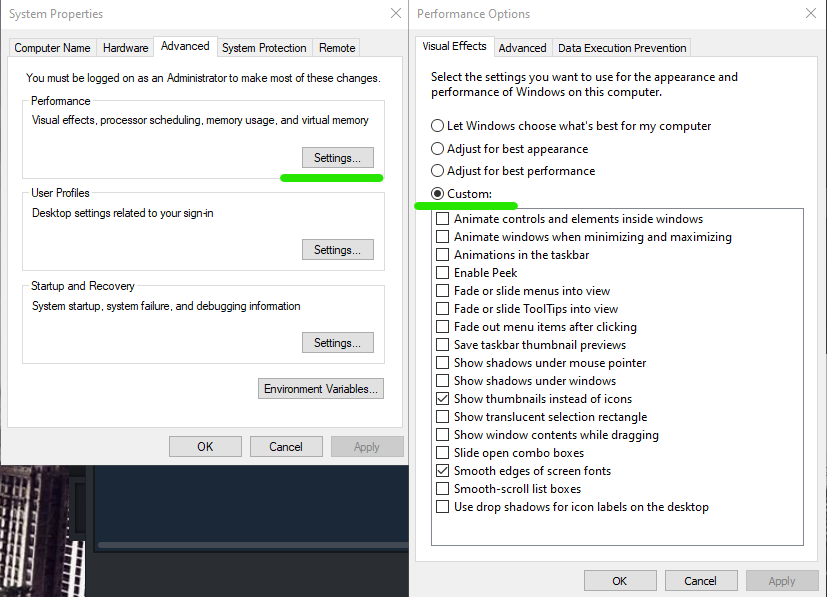Select Adjust for best appearance
Viewport: 827px width, 597px height.
click(x=509, y=149)
